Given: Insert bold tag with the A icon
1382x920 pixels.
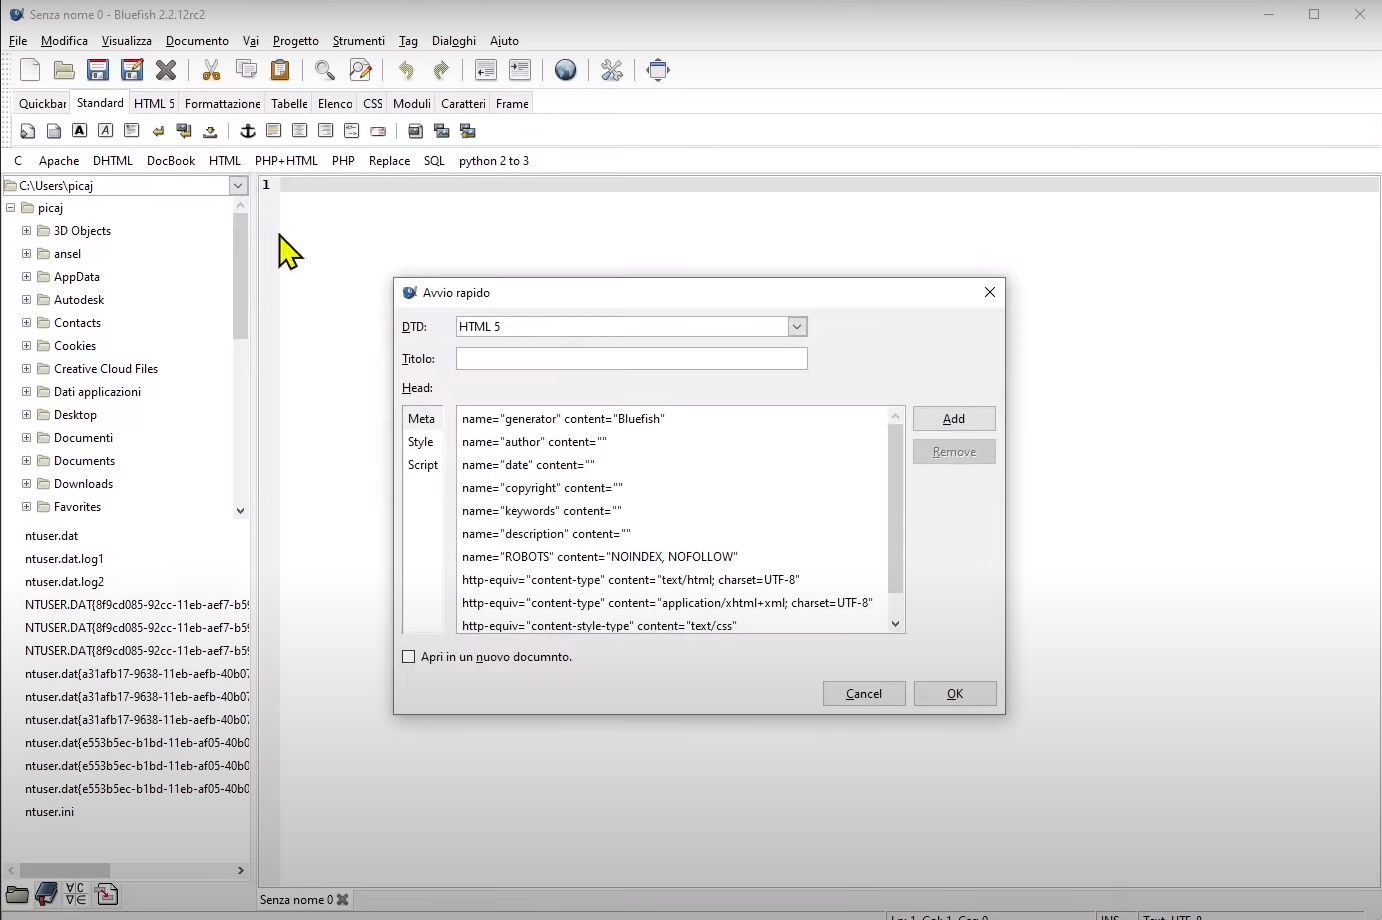Looking at the screenshot, I should click(x=80, y=131).
